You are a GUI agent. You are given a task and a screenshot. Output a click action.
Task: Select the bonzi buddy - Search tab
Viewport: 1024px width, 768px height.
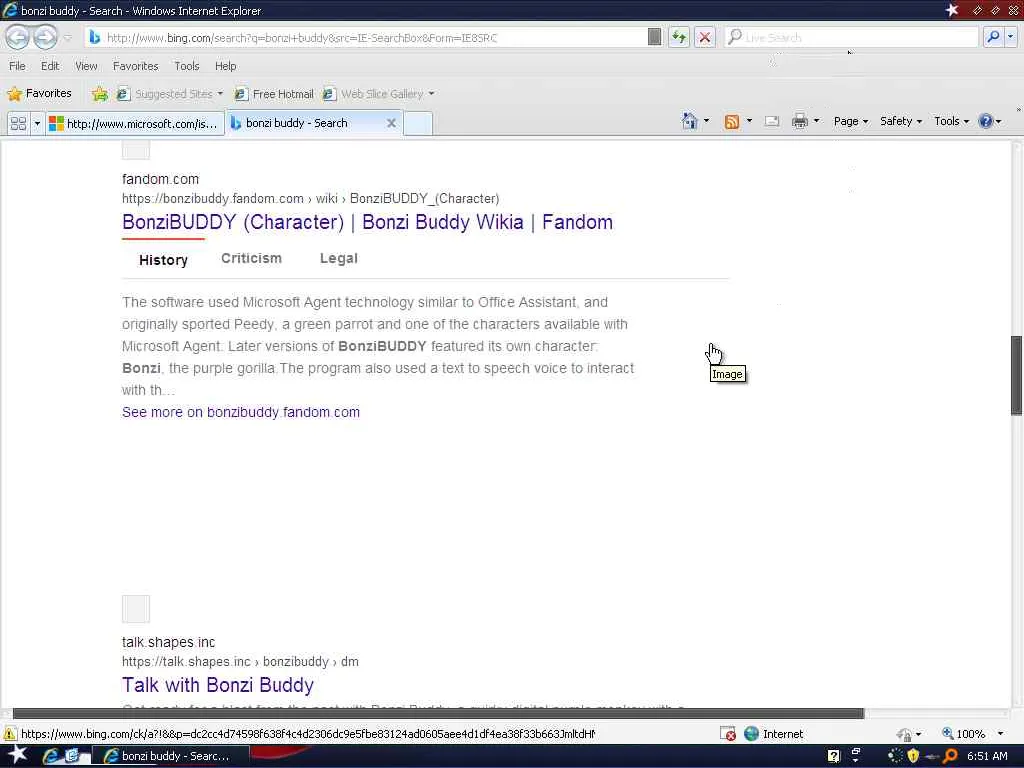tap(297, 123)
